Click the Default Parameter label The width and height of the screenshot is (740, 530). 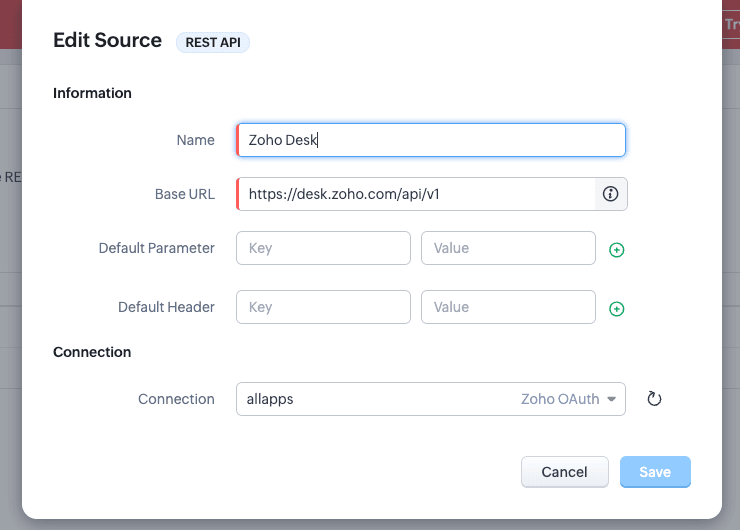pos(157,248)
